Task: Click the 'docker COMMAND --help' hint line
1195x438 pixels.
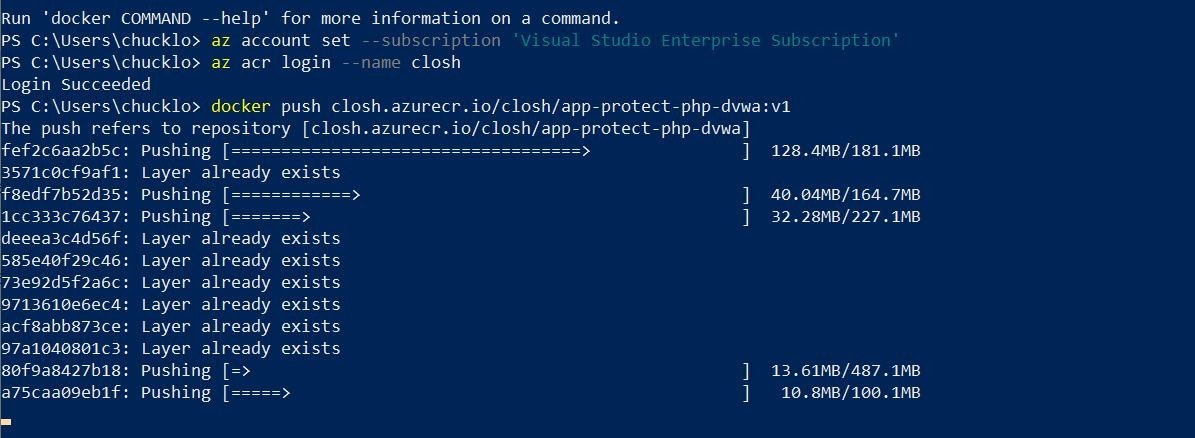Action: click(x=311, y=18)
